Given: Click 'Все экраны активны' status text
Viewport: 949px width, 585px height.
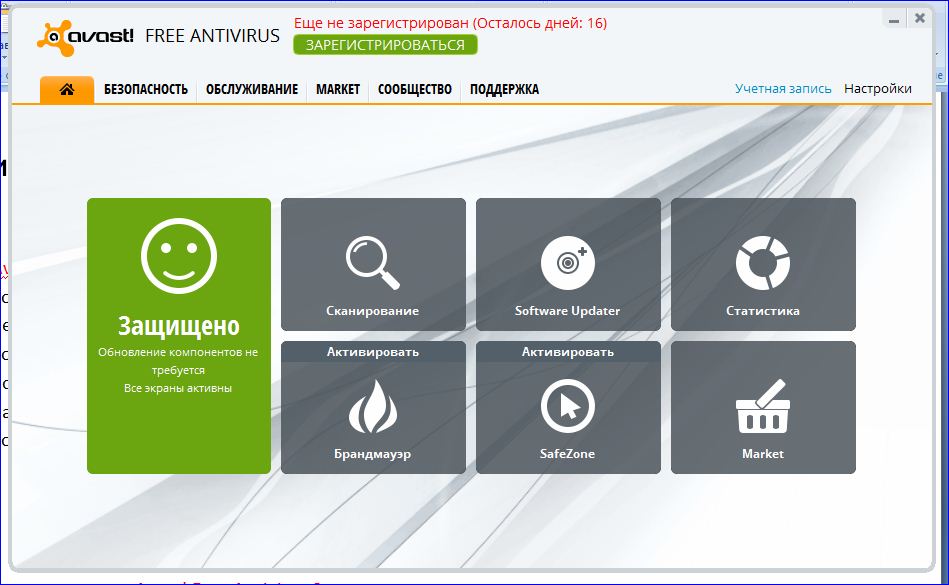Looking at the screenshot, I should pos(178,388).
